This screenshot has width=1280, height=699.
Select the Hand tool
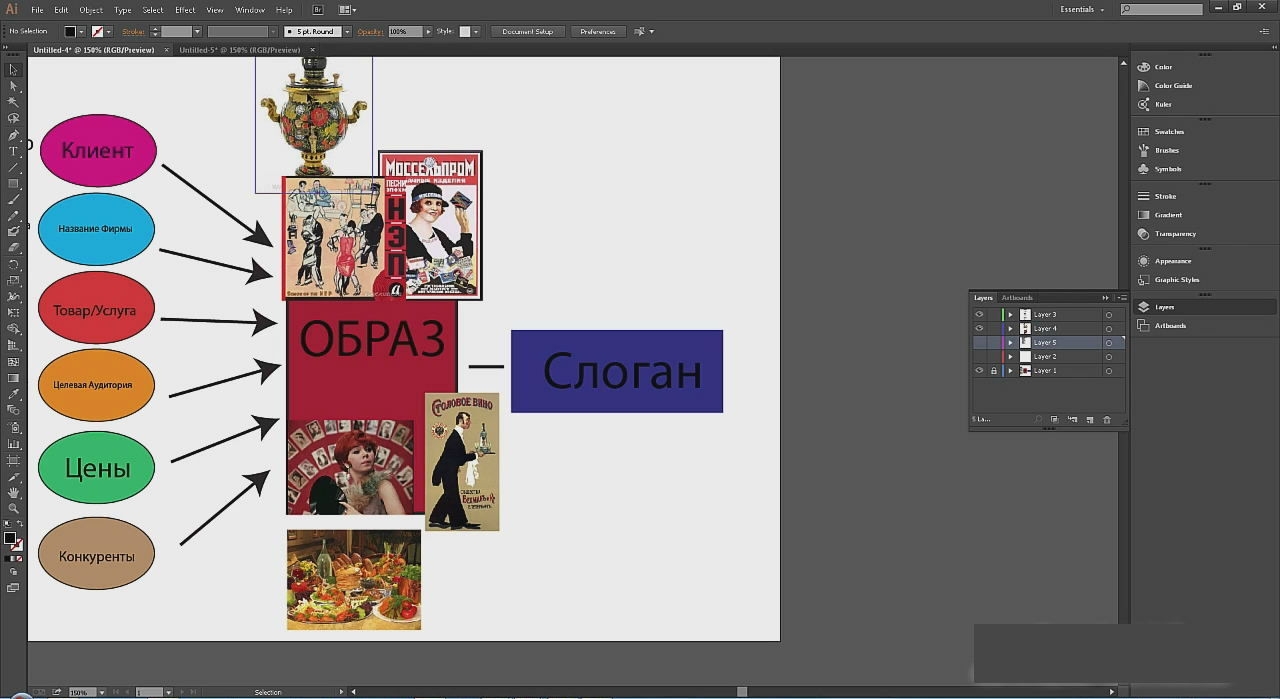pyautogui.click(x=13, y=492)
